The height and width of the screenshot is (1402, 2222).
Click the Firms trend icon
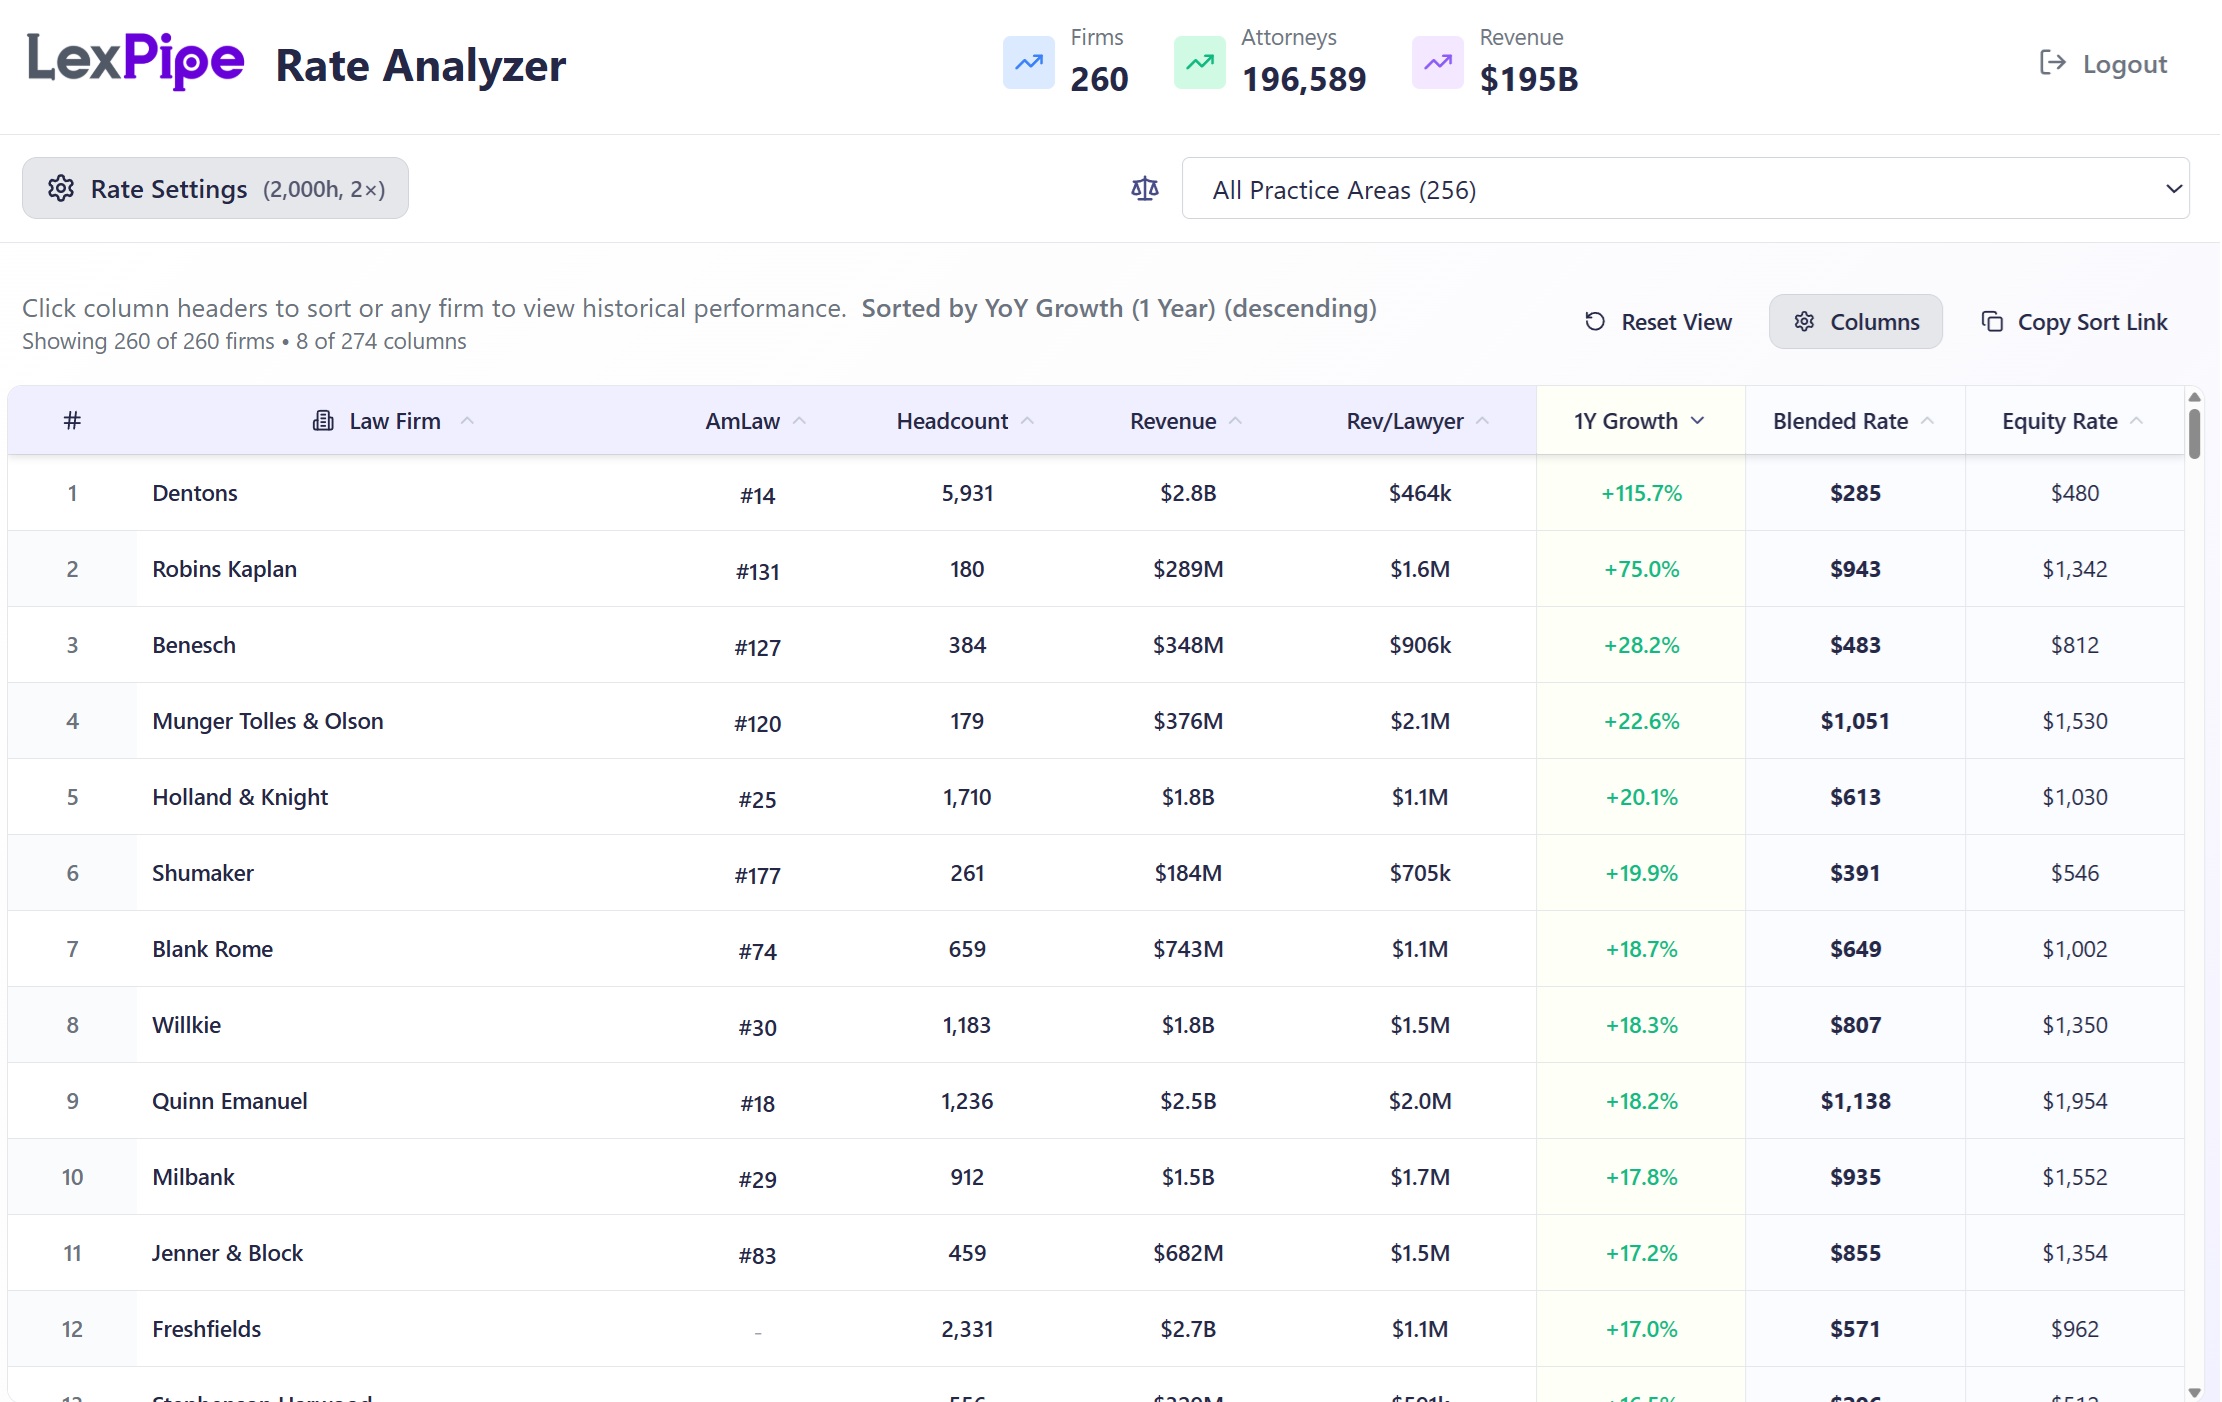click(x=1028, y=63)
